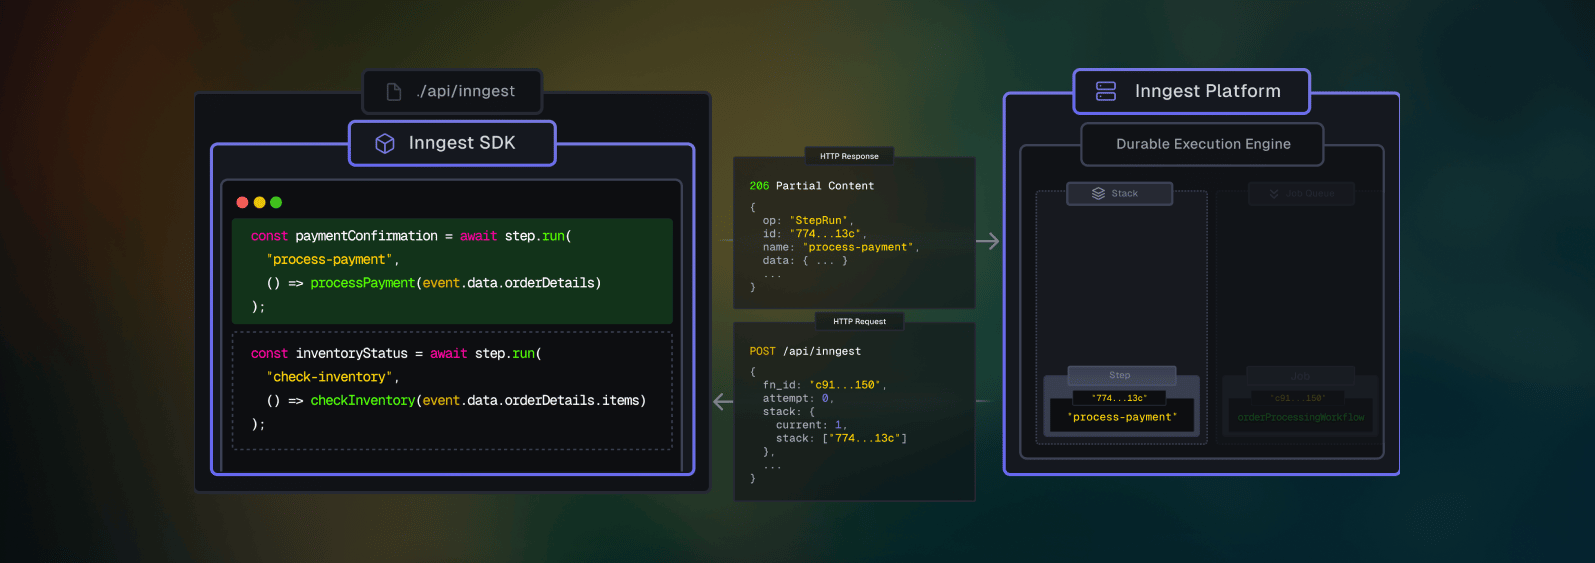Click the data: { ... } line
This screenshot has width=1595, height=563.
[x=805, y=261]
